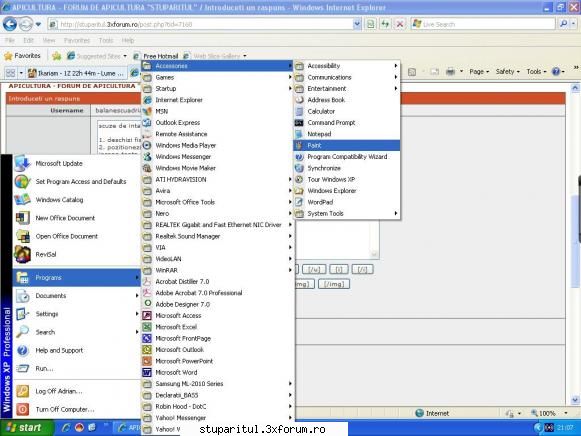The width and height of the screenshot is (581, 436).
Task: Expand the WinRAR program folder
Action: 218,270
